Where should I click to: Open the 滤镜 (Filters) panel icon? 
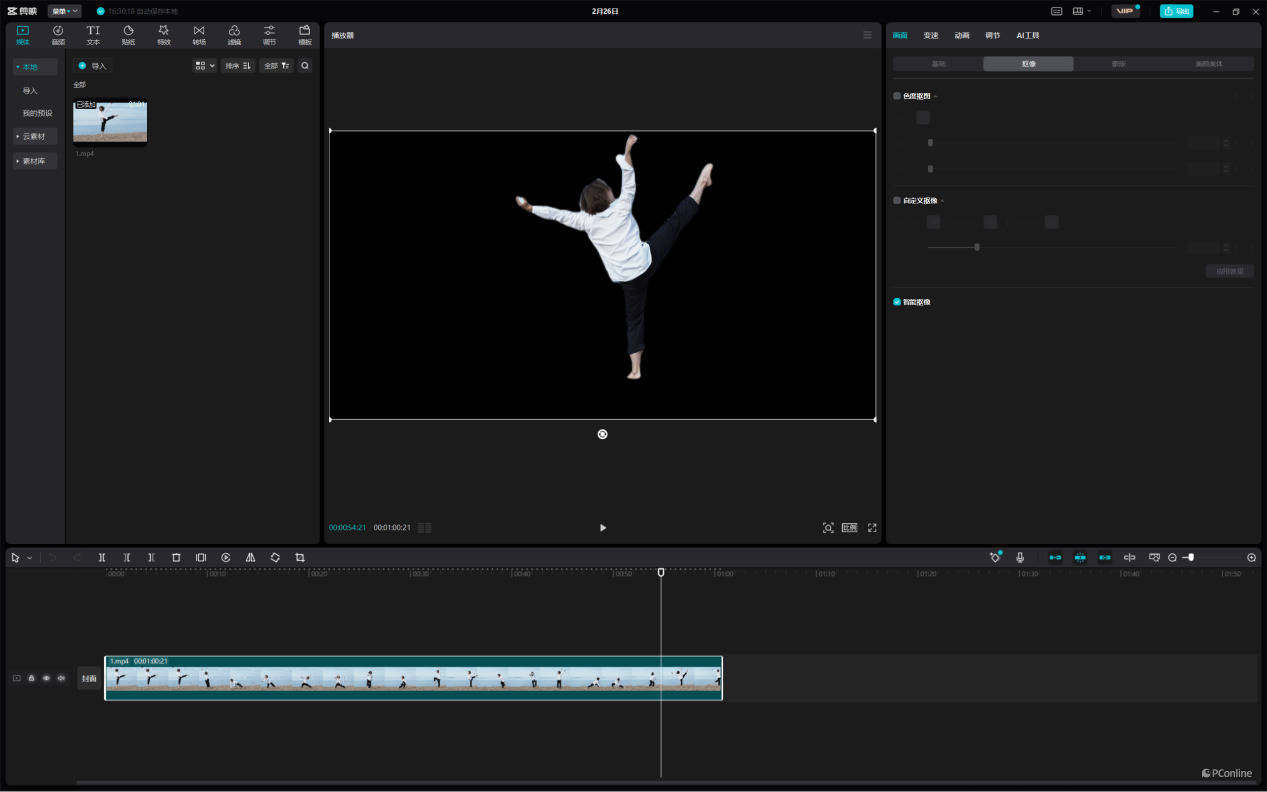click(234, 35)
